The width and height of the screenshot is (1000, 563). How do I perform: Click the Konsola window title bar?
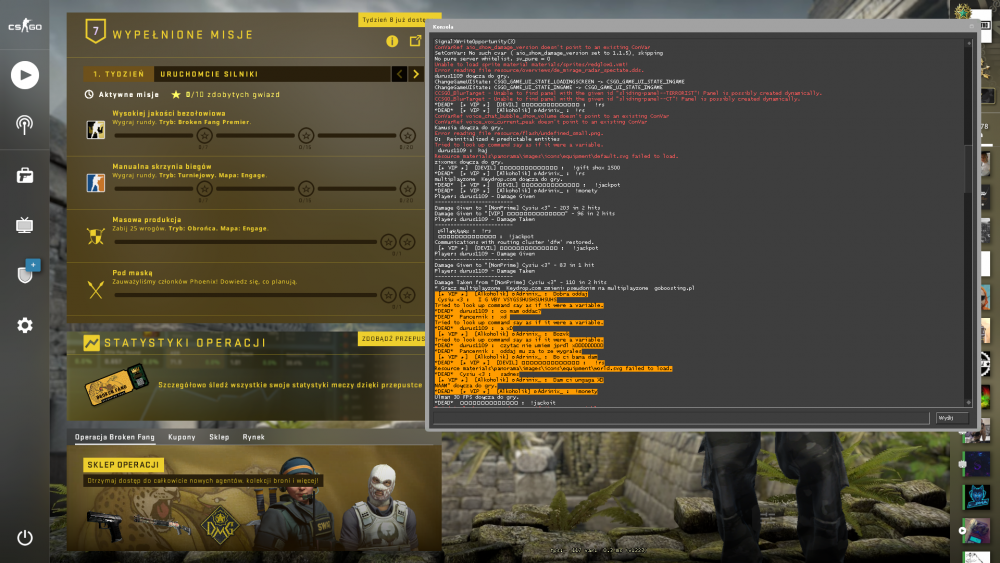pyautogui.click(x=702, y=27)
